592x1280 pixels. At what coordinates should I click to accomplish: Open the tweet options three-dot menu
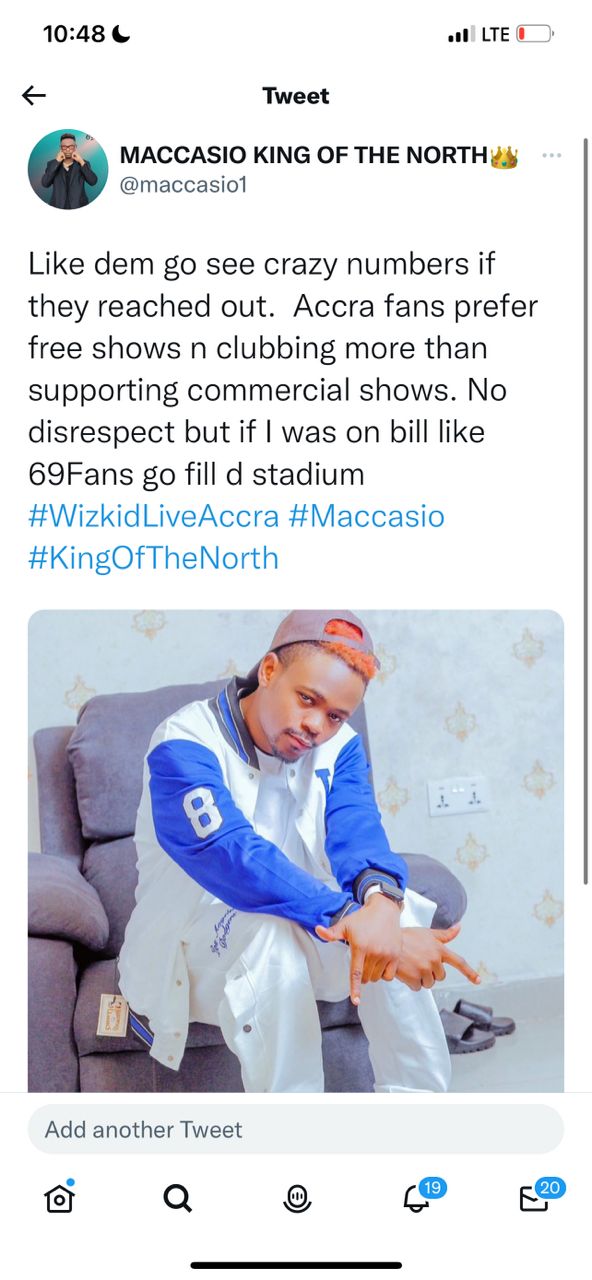coord(551,155)
